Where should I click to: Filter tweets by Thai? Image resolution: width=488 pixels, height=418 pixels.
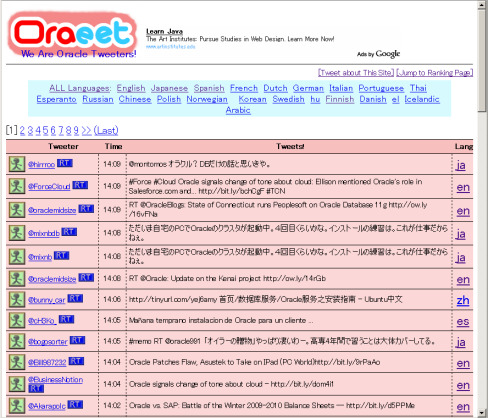click(418, 88)
